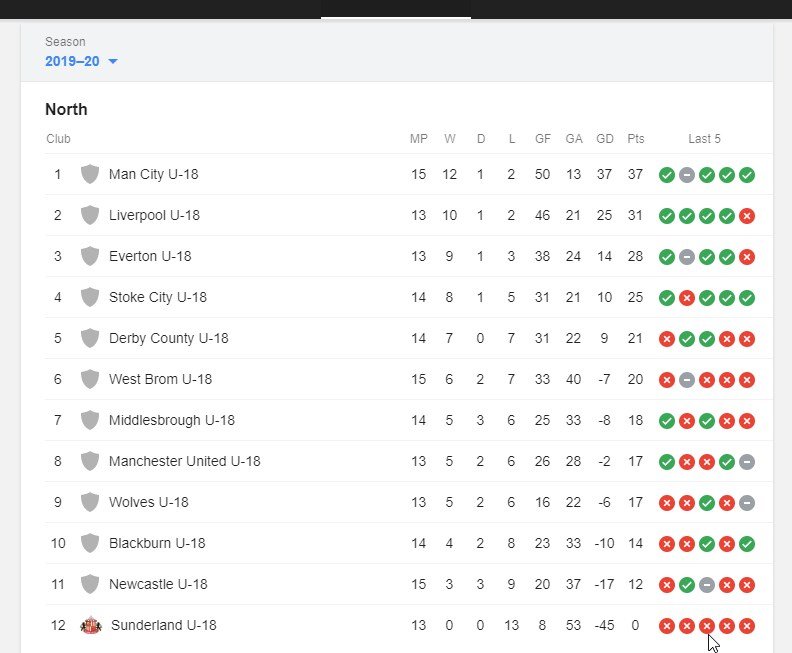This screenshot has height=653, width=792.
Task: Click the Pts column header
Action: coord(635,138)
